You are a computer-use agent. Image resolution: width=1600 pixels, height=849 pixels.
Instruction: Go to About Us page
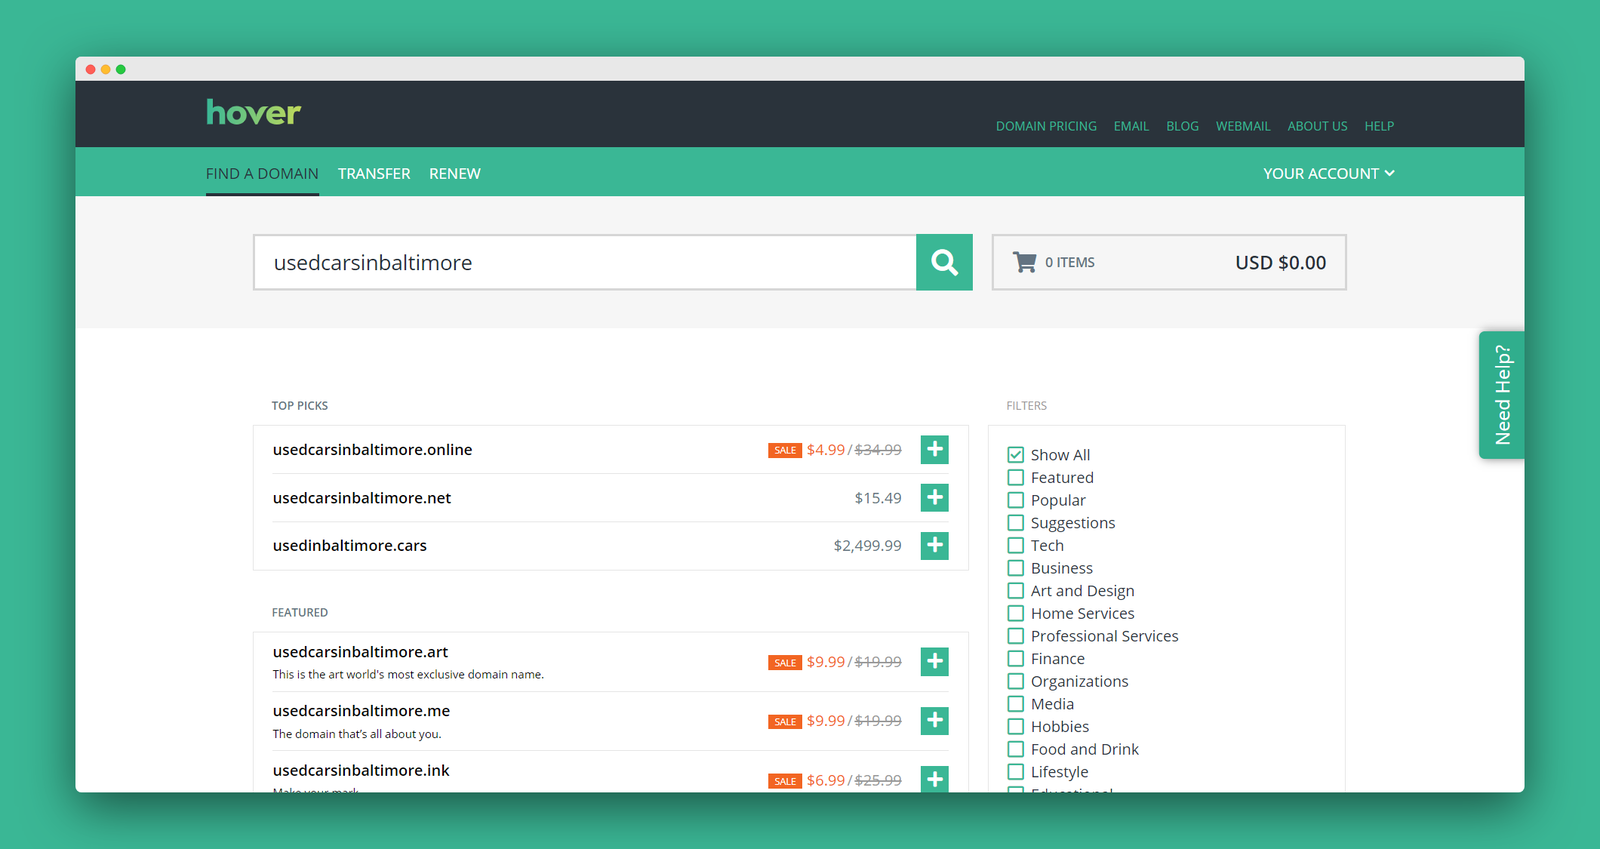pos(1317,126)
